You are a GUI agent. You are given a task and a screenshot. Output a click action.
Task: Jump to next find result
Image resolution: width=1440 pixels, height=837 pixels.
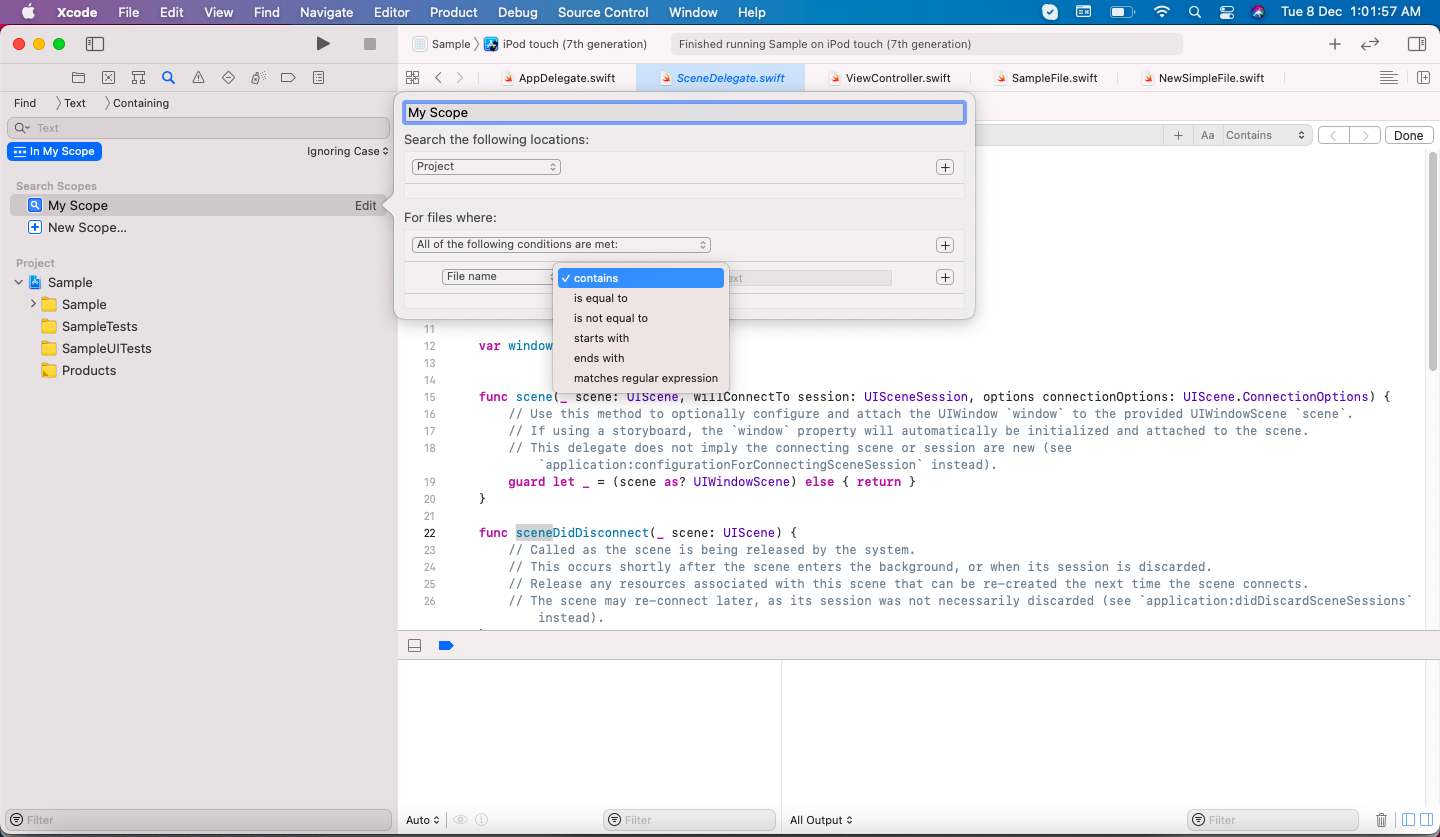pos(1365,135)
